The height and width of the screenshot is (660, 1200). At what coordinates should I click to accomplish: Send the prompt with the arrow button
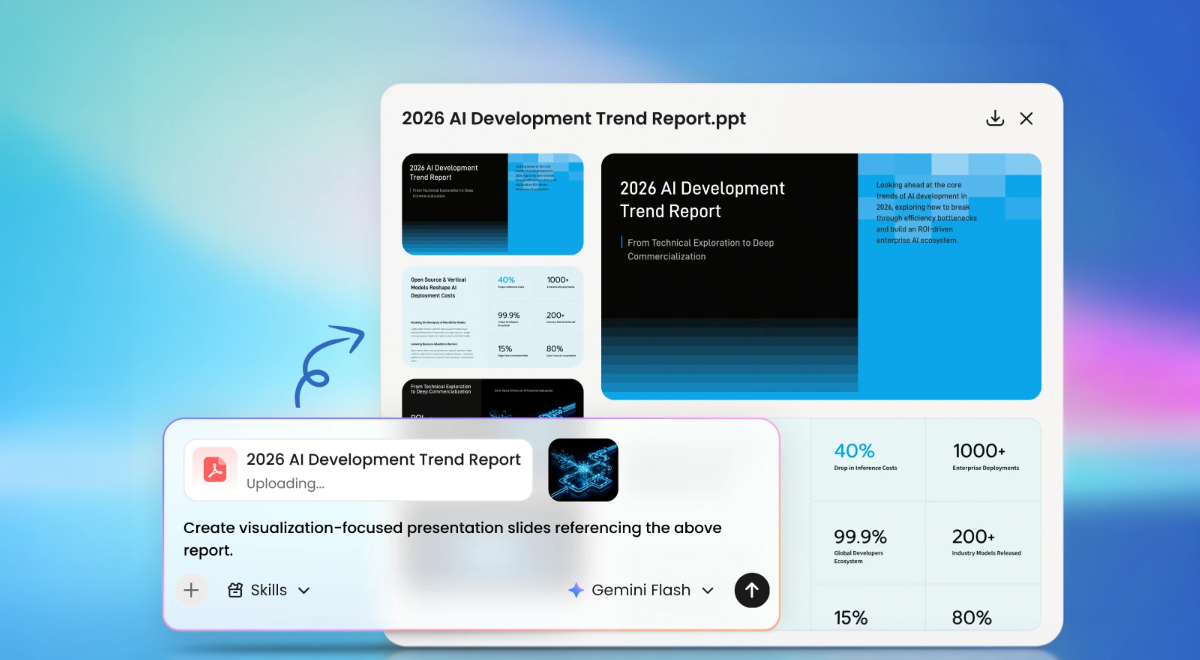click(752, 590)
